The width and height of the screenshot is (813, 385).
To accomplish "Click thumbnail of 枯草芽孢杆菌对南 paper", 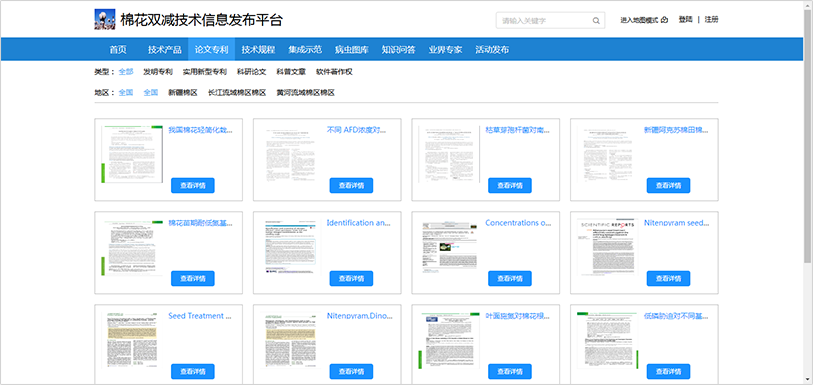I will pyautogui.click(x=449, y=154).
